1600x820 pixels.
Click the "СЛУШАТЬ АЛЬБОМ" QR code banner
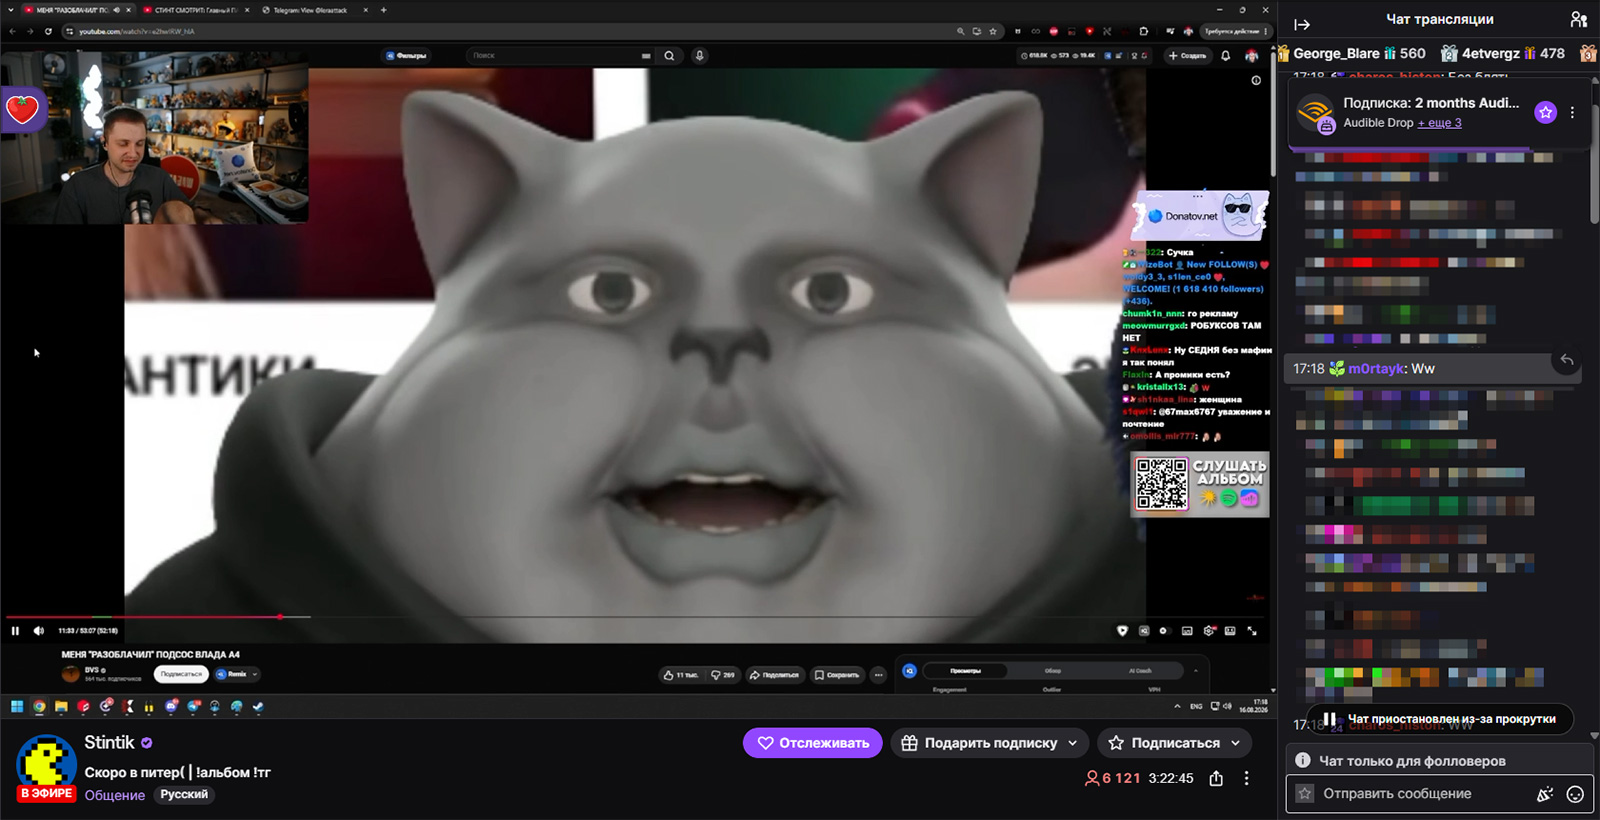(1200, 485)
